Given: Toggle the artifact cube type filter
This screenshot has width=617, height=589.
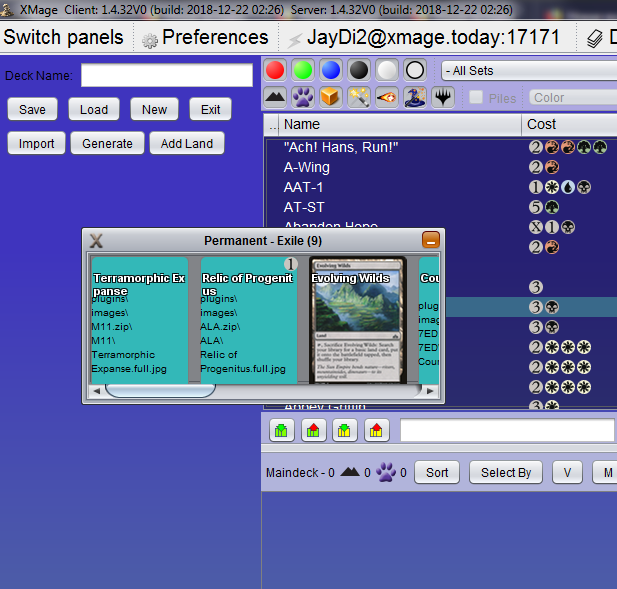Looking at the screenshot, I should pyautogui.click(x=331, y=97).
